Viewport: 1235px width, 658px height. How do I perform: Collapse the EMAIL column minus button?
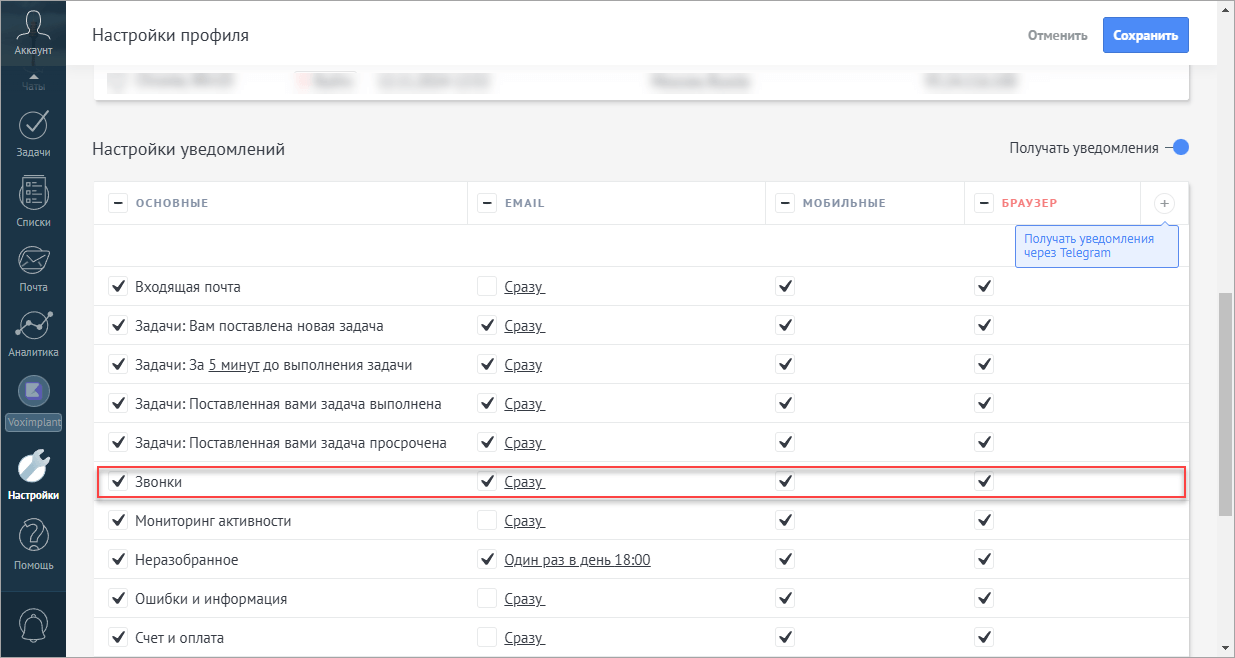487,203
